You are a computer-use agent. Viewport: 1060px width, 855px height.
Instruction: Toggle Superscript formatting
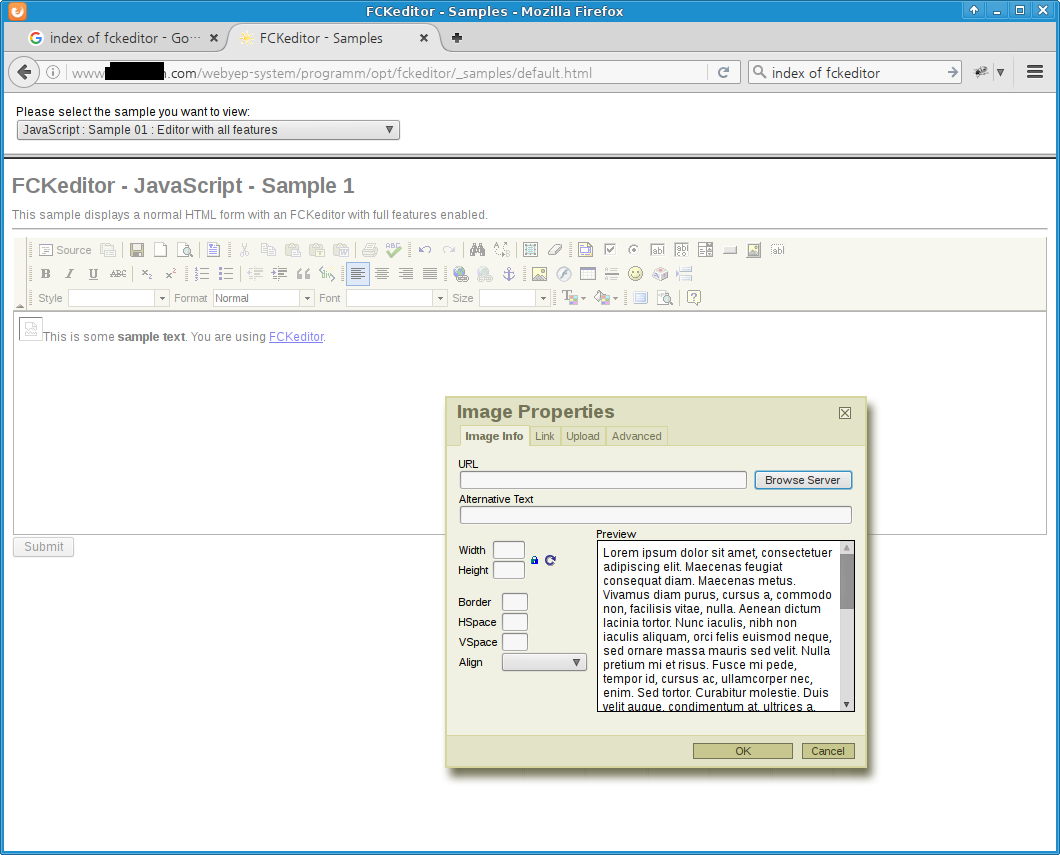(170, 274)
